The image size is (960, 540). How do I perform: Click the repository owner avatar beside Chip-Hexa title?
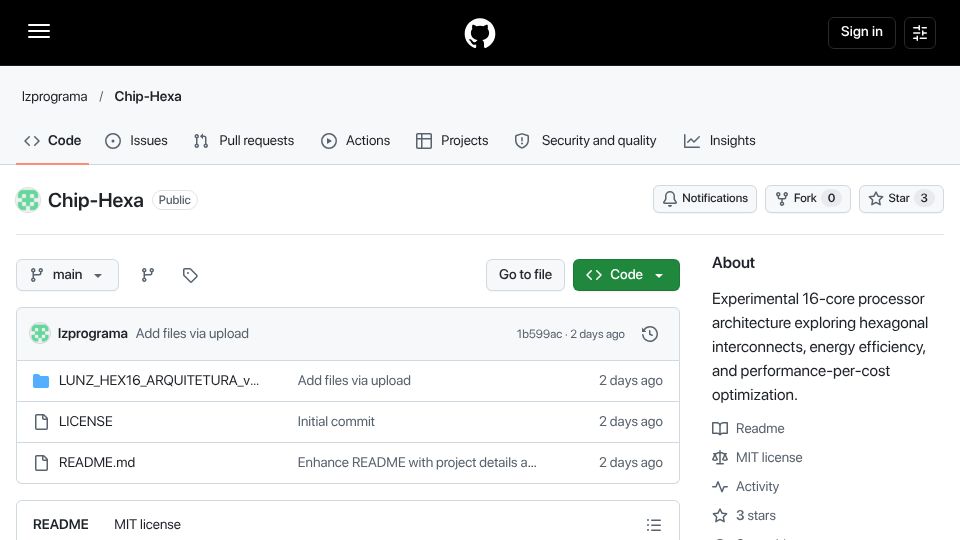click(x=28, y=200)
